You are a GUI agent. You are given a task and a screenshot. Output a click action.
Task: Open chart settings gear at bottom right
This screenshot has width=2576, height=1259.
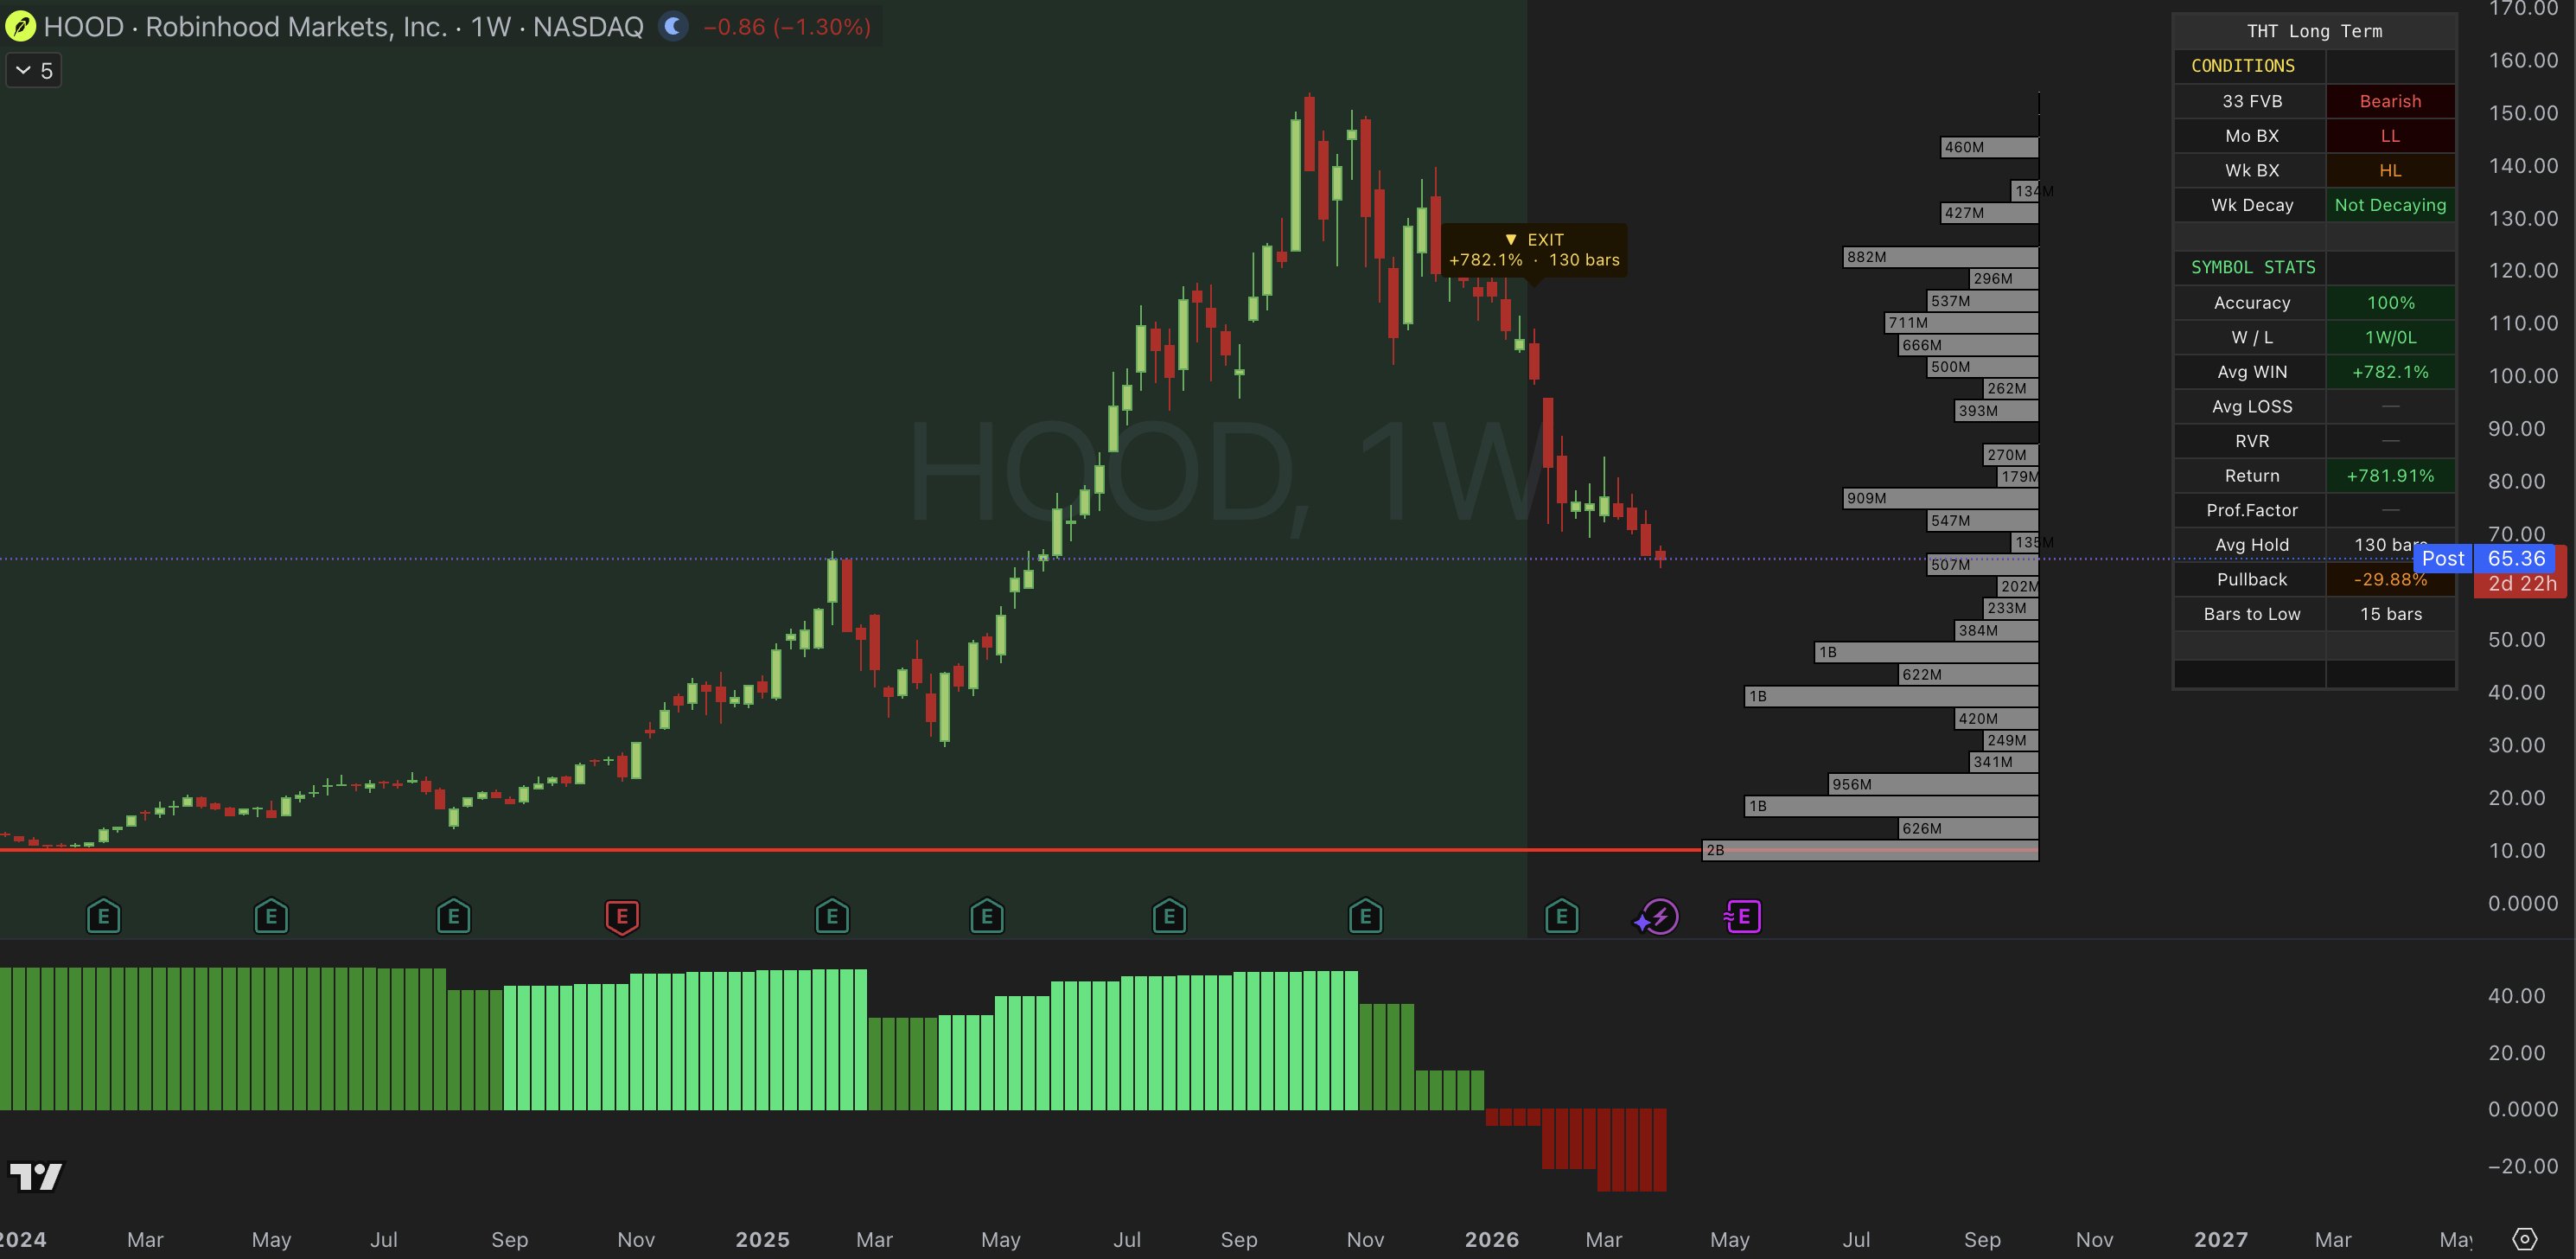[2524, 1239]
